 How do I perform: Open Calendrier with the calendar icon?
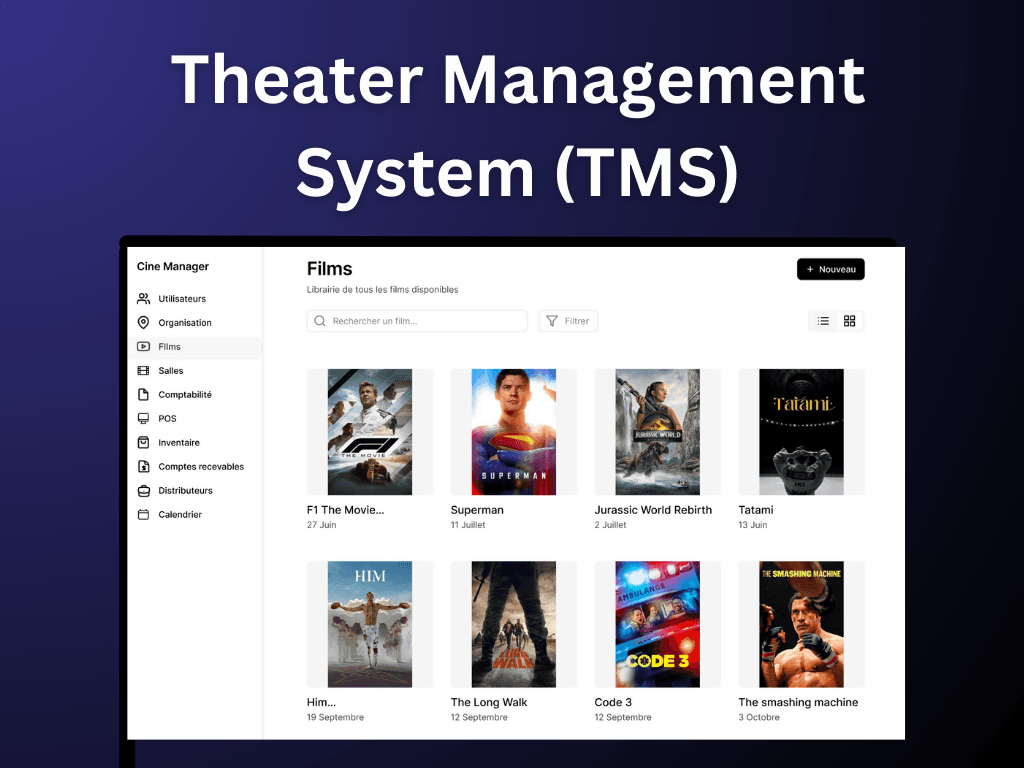click(x=144, y=514)
